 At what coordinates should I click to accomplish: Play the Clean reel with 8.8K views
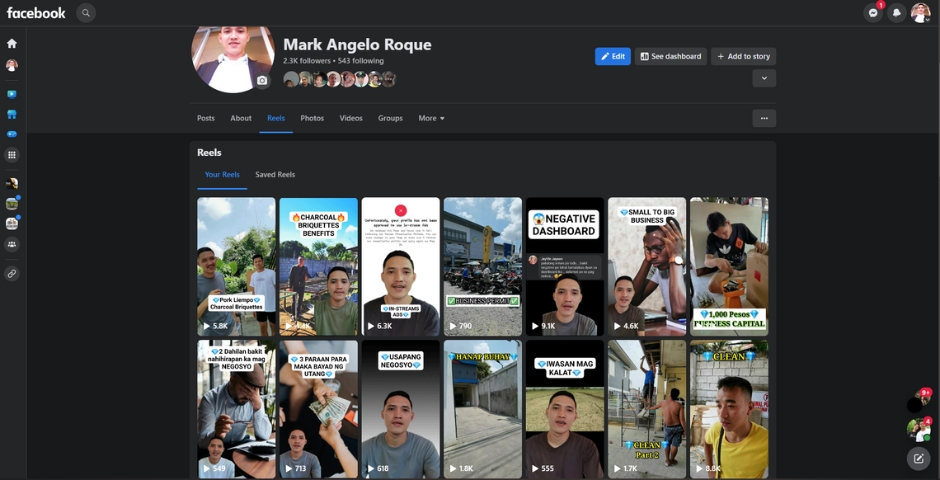tap(729, 409)
